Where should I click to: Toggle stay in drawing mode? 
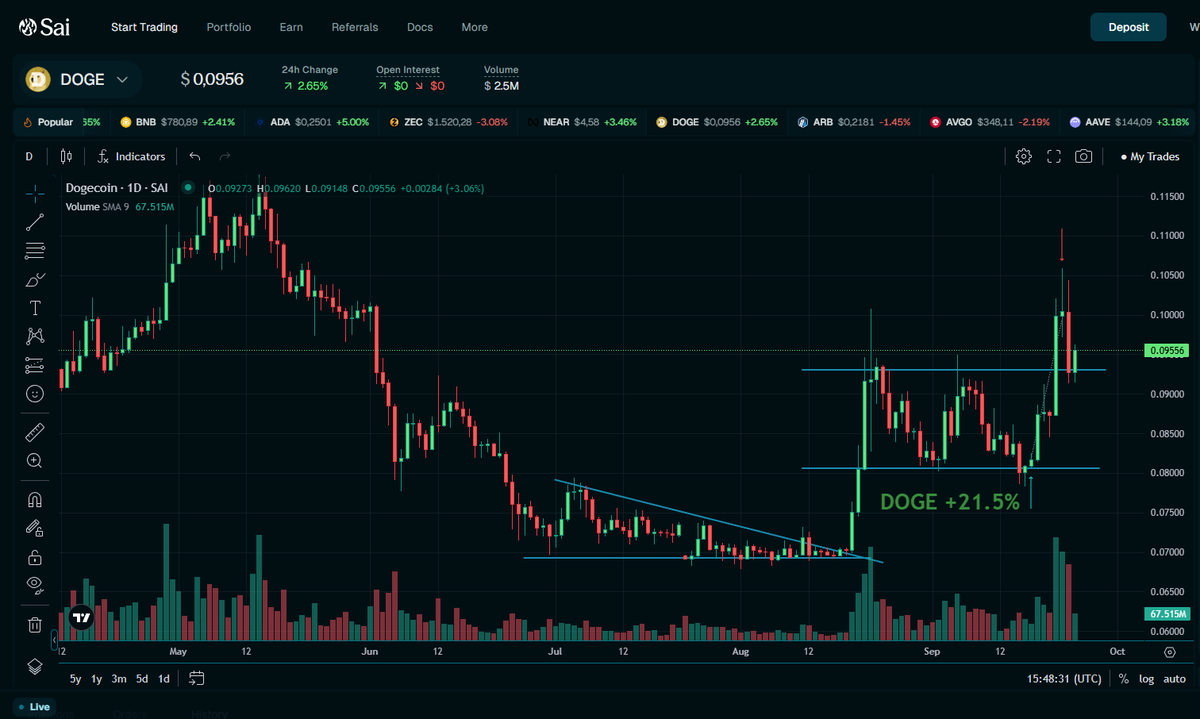pyautogui.click(x=35, y=528)
